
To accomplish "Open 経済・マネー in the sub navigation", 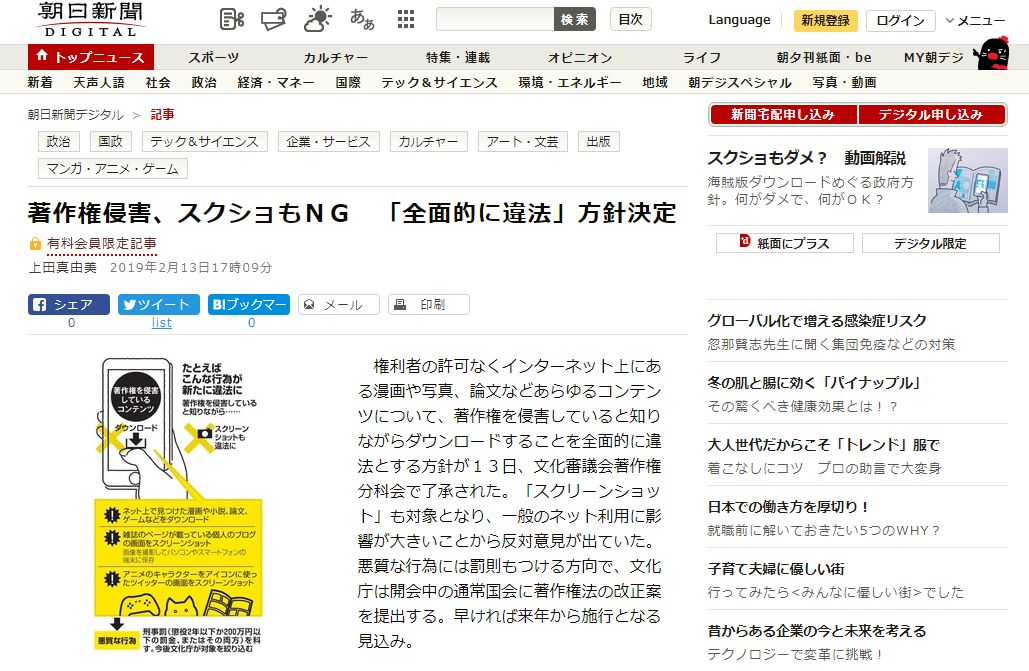I will [x=276, y=82].
